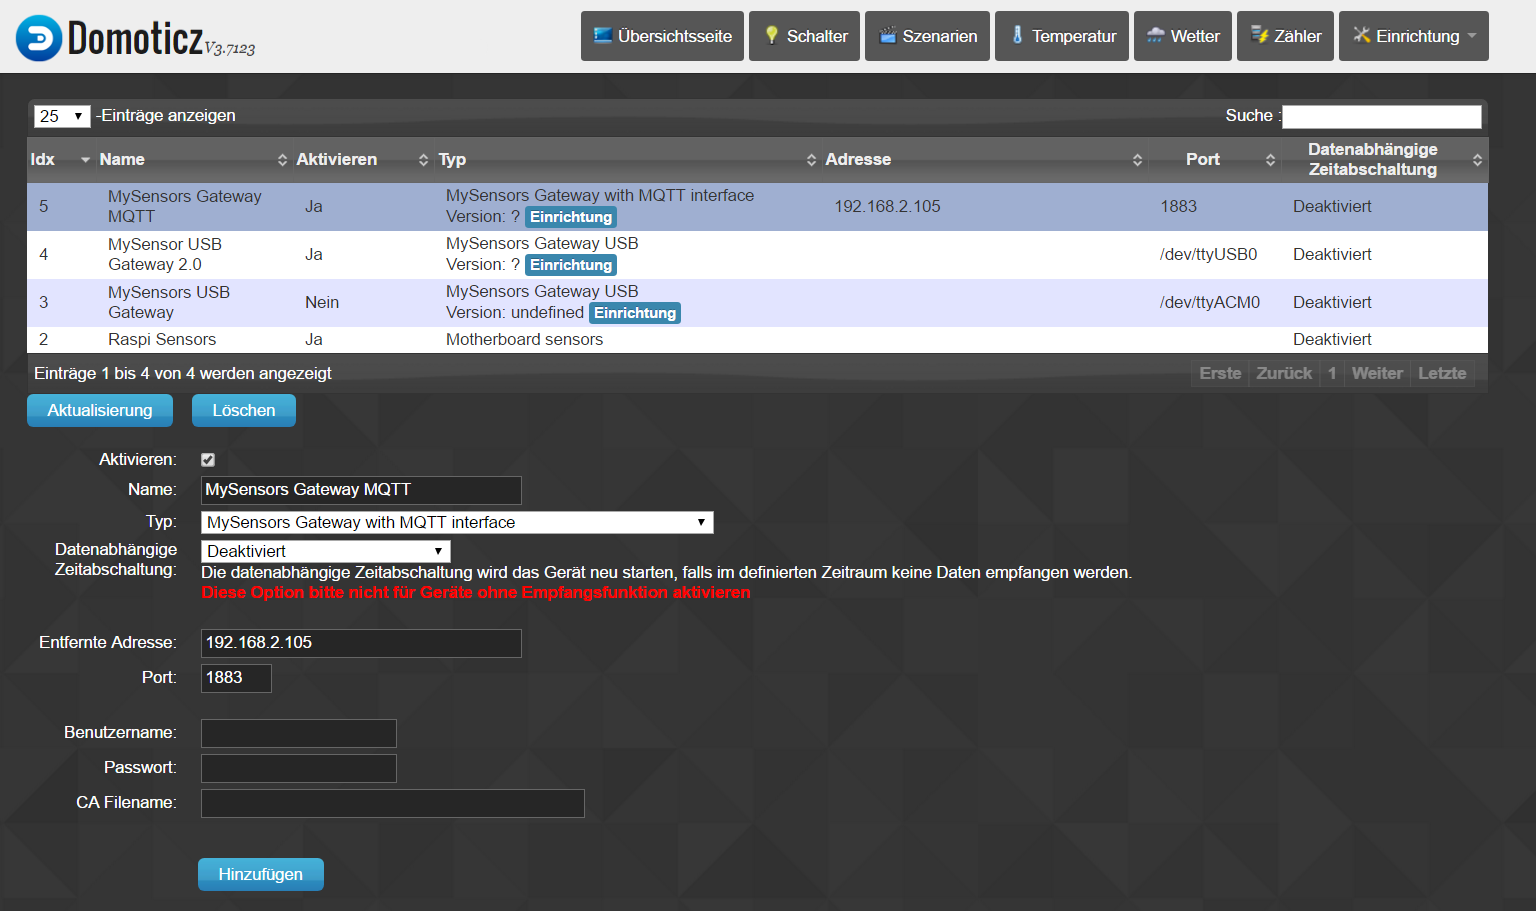
Task: Click the Einrichtung tools icon
Action: pyautogui.click(x=1361, y=36)
